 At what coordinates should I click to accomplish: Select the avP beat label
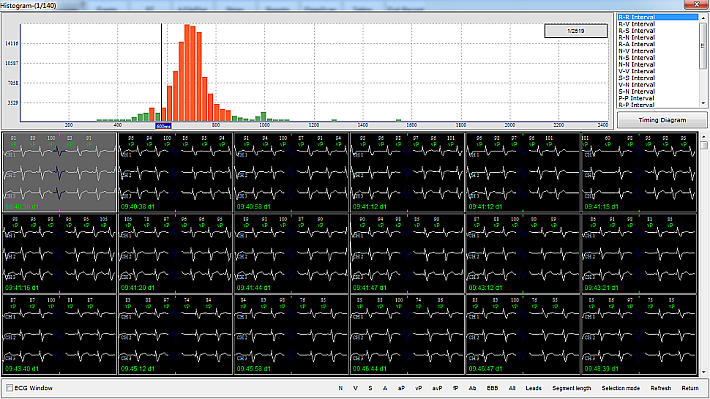click(437, 388)
